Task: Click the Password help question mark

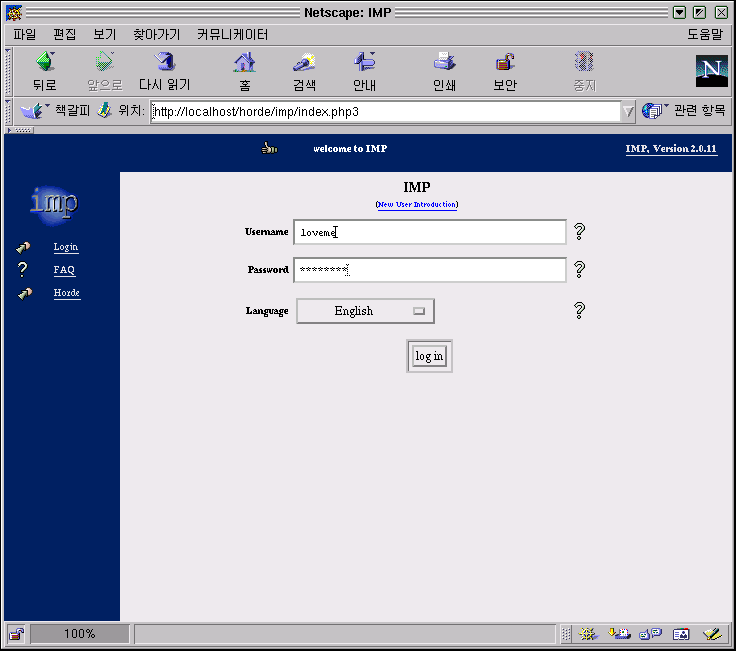Action: click(x=579, y=269)
